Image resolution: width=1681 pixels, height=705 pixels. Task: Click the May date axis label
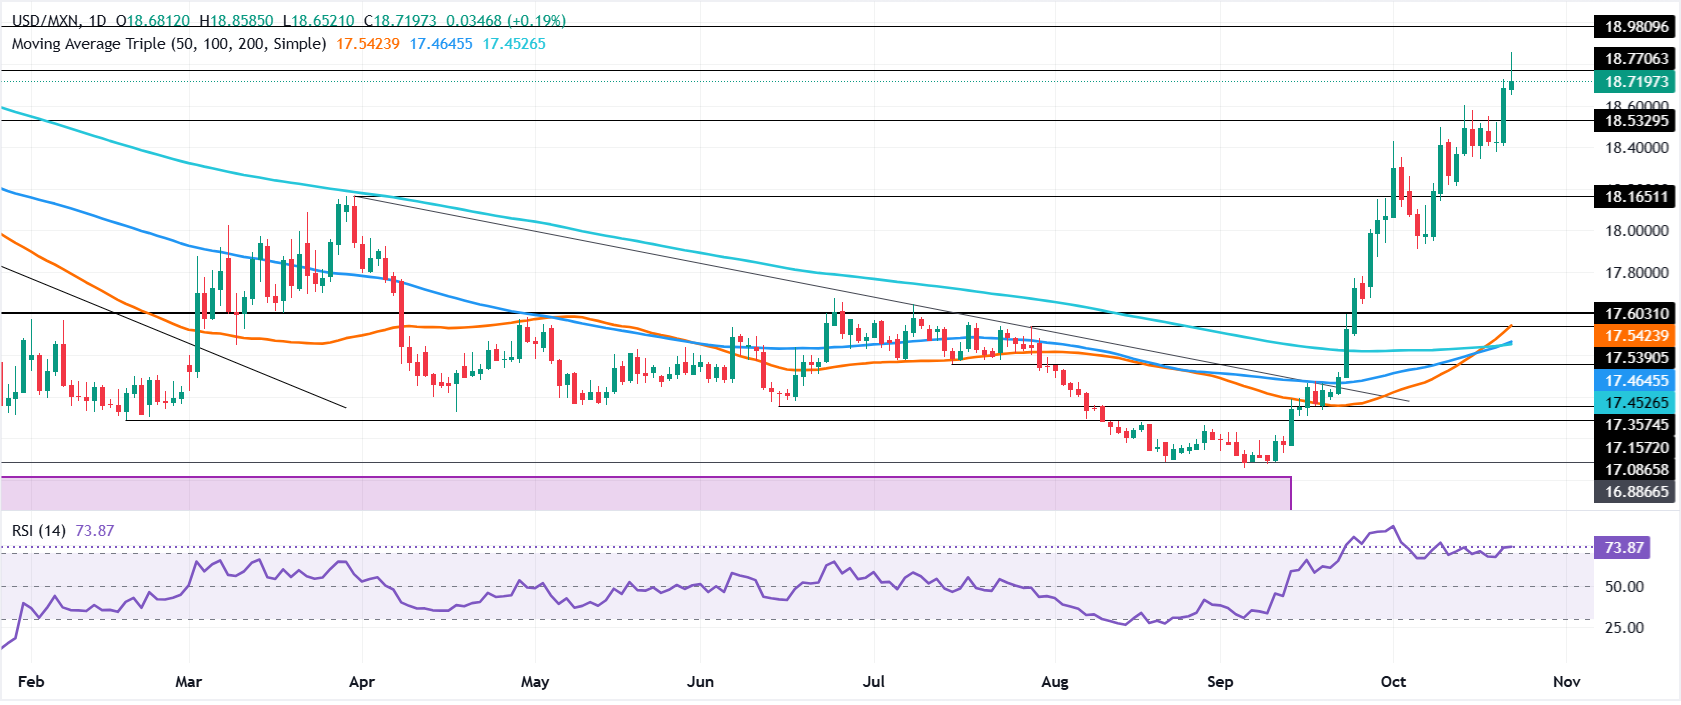tap(535, 681)
